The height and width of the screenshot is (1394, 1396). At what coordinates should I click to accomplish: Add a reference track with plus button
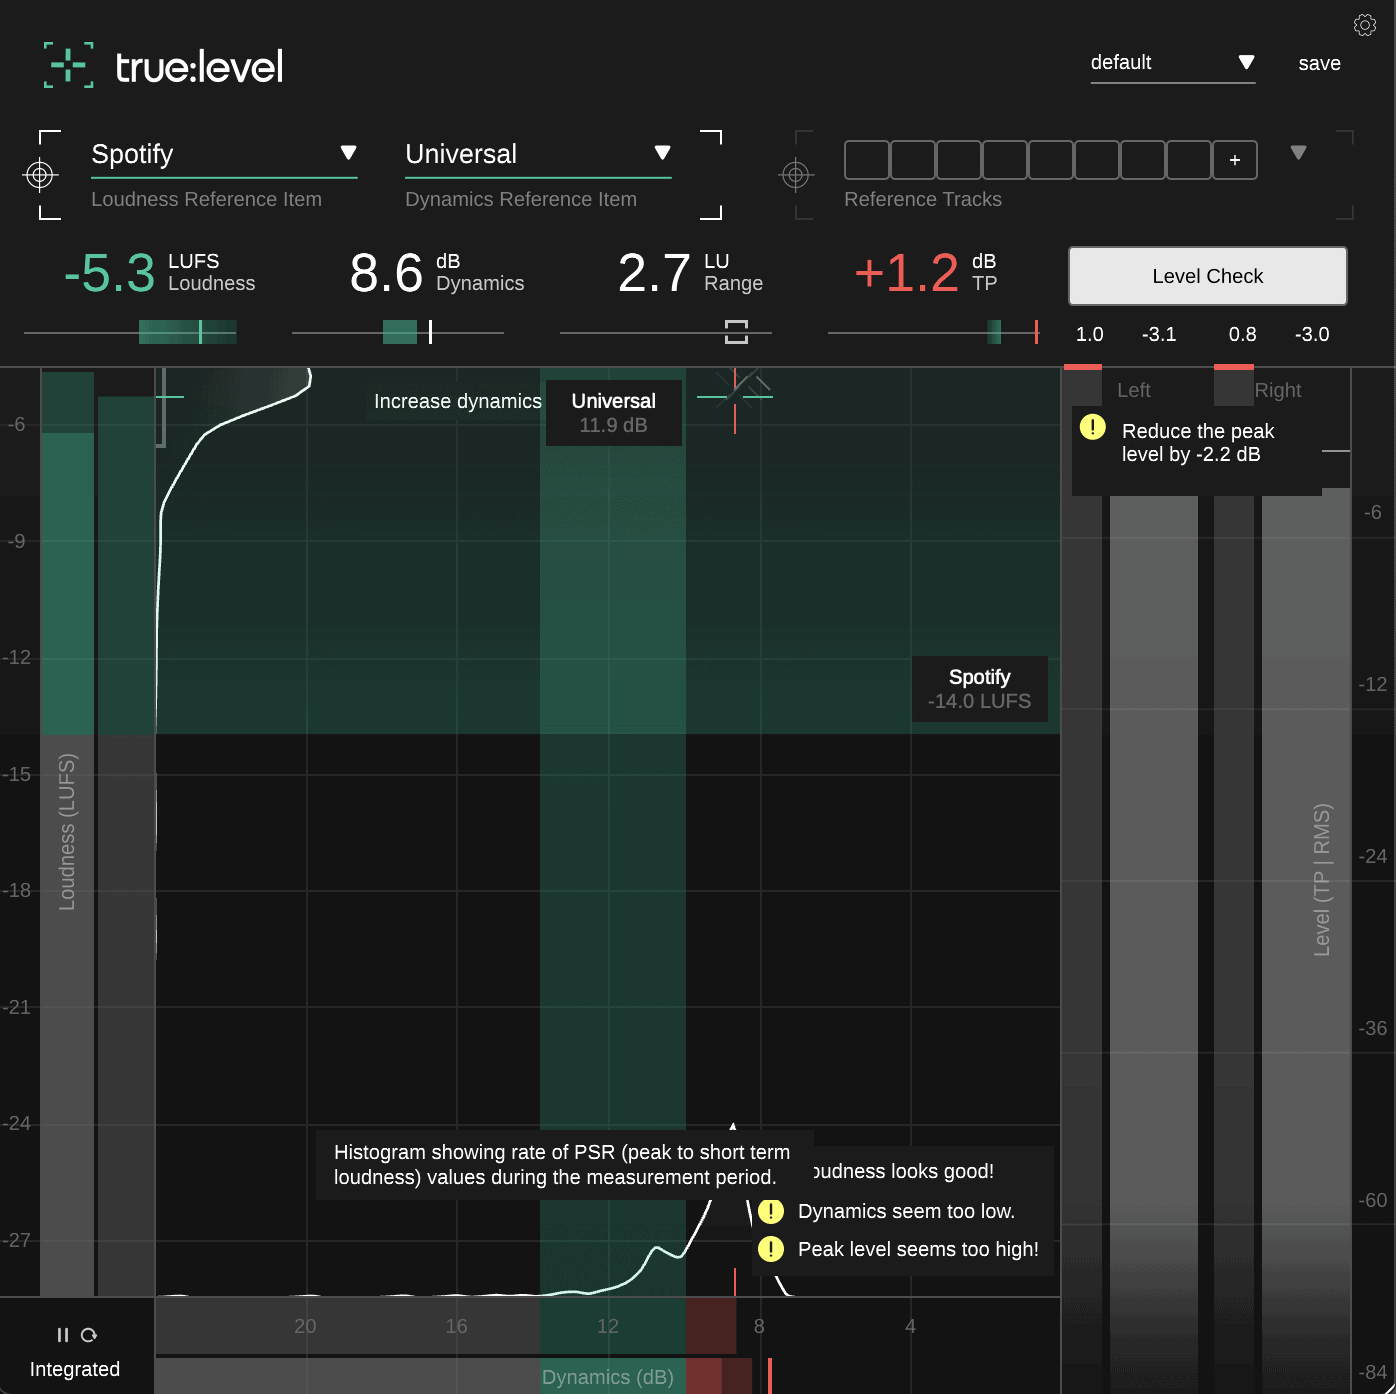[1235, 160]
